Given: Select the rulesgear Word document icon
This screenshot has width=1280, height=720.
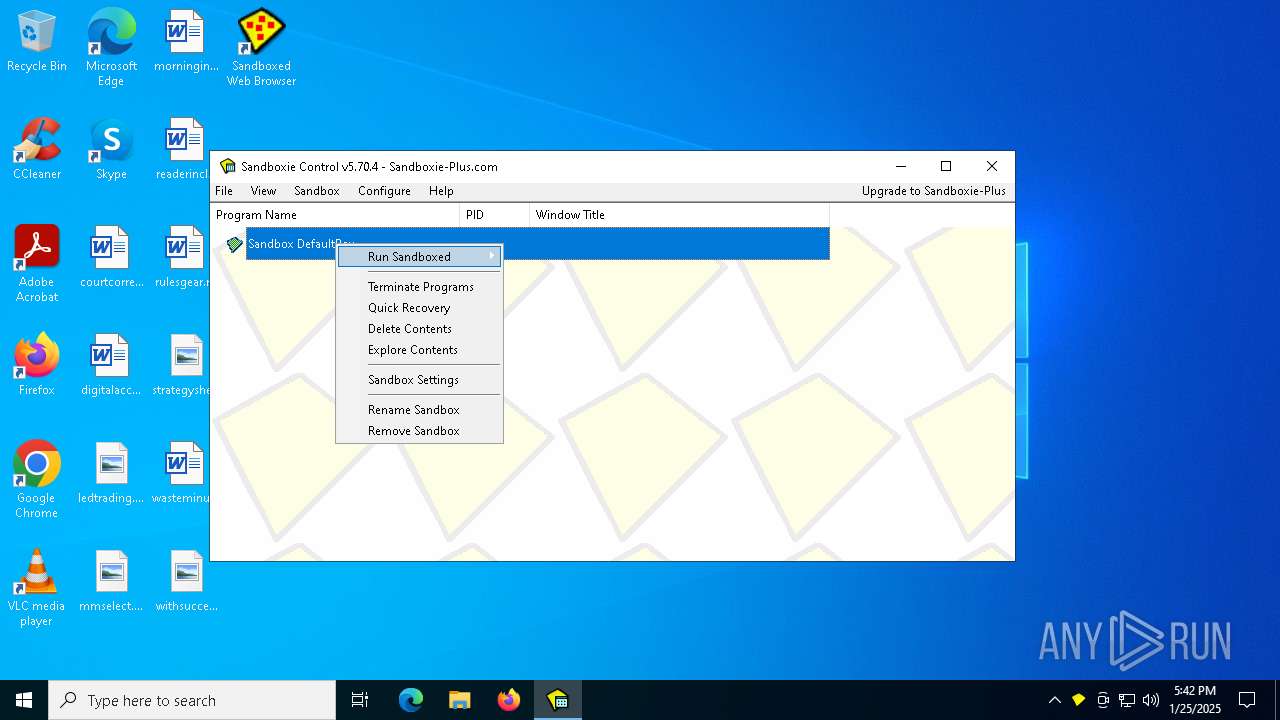Looking at the screenshot, I should 180,258.
